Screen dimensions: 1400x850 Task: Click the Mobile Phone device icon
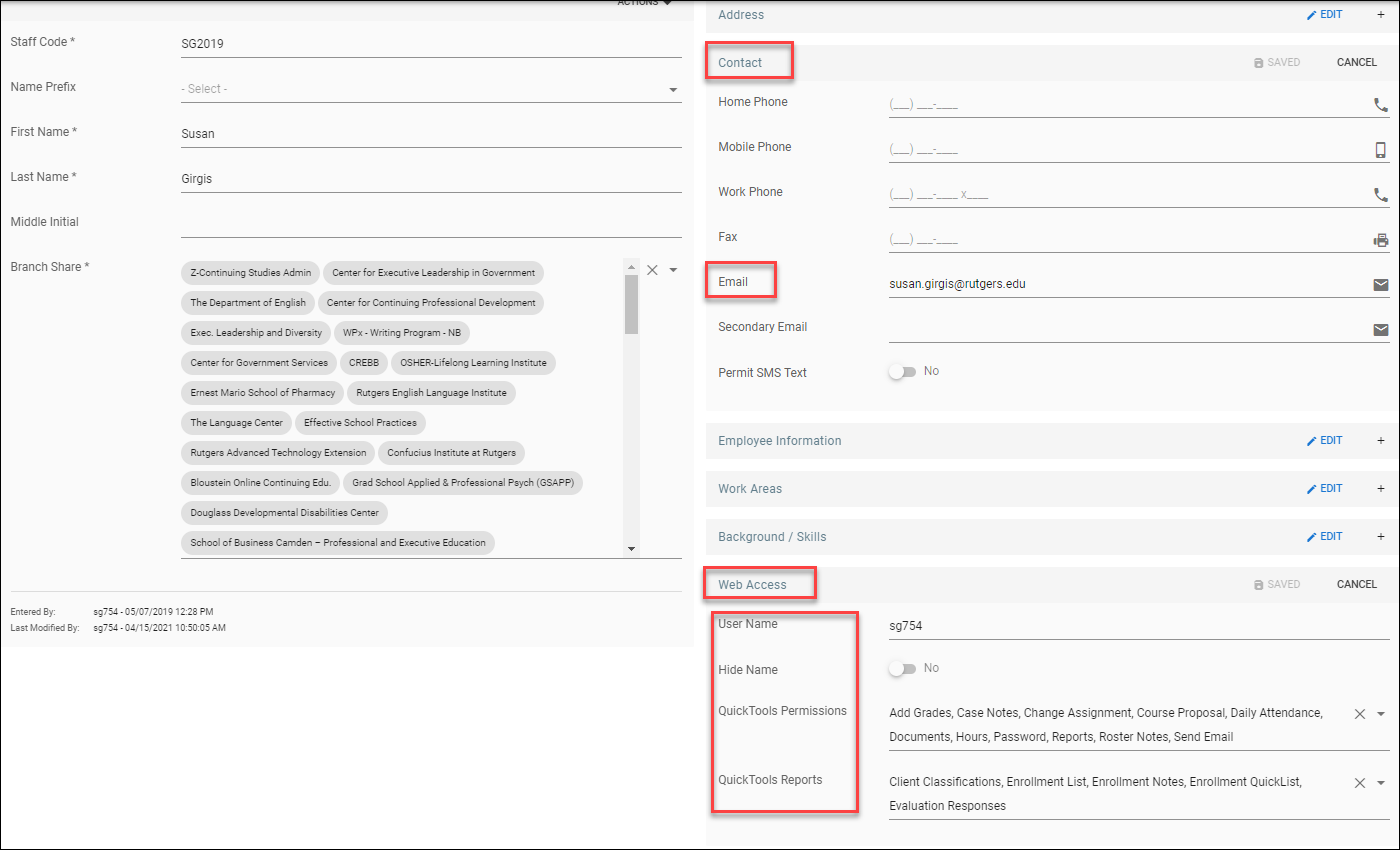click(x=1381, y=150)
